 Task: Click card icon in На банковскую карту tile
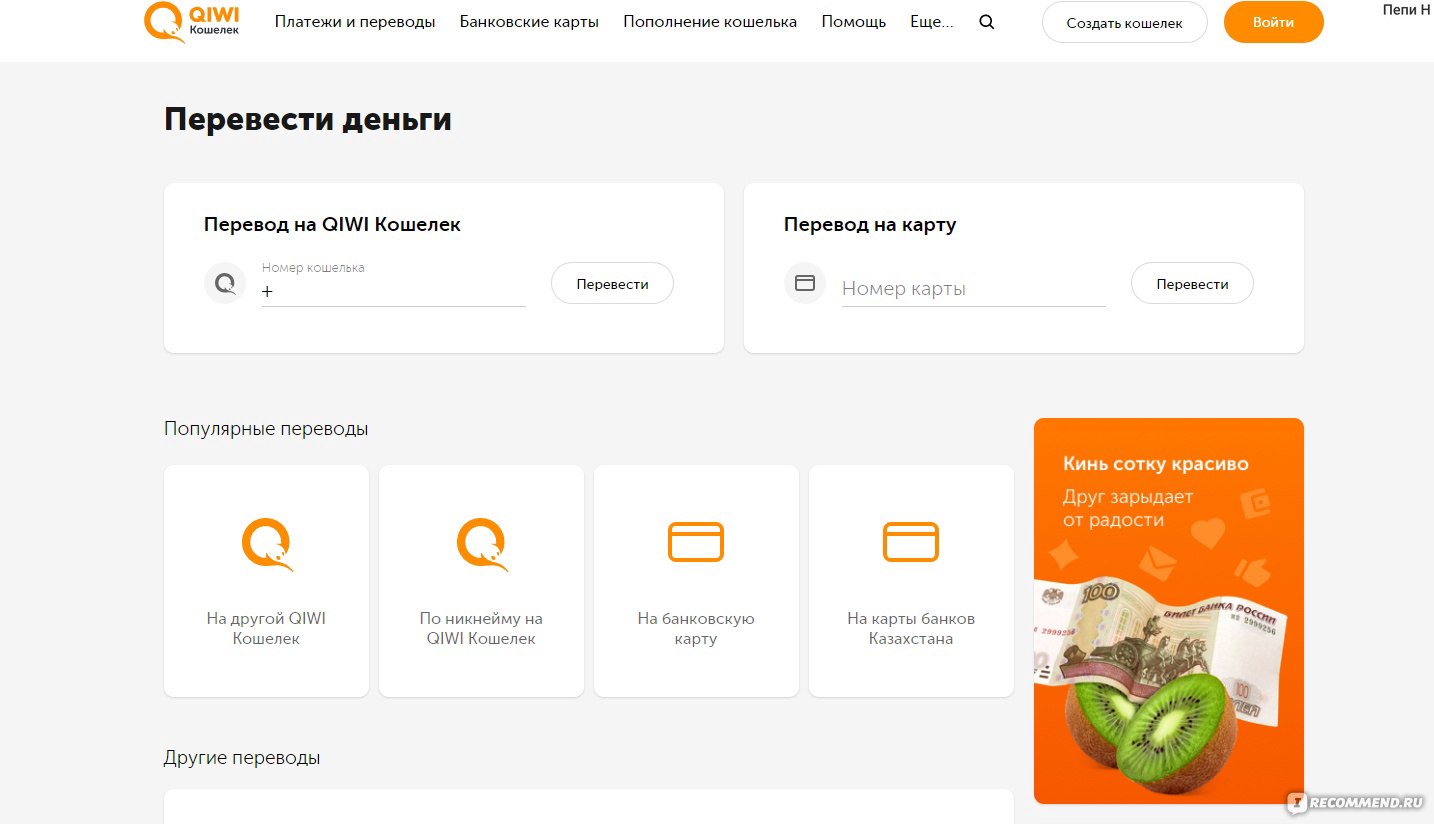696,542
